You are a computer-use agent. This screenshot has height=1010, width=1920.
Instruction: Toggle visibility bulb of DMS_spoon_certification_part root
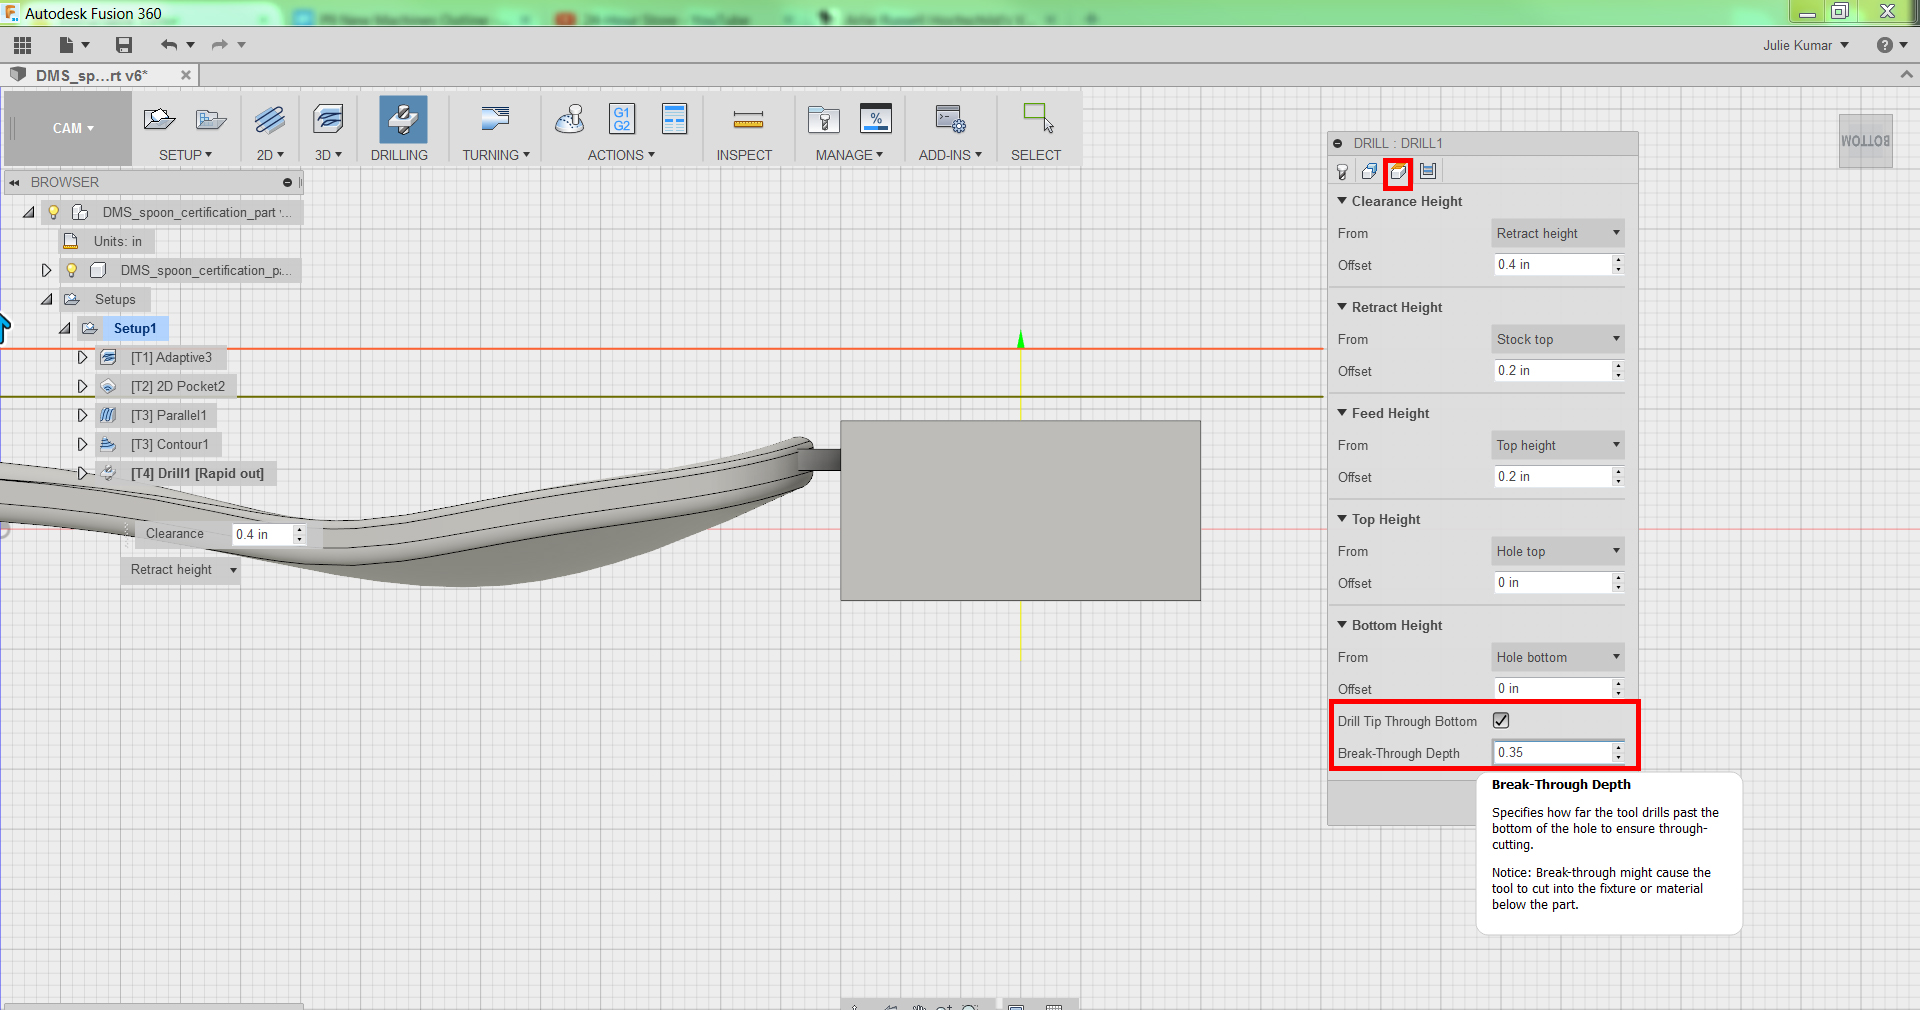pyautogui.click(x=54, y=212)
